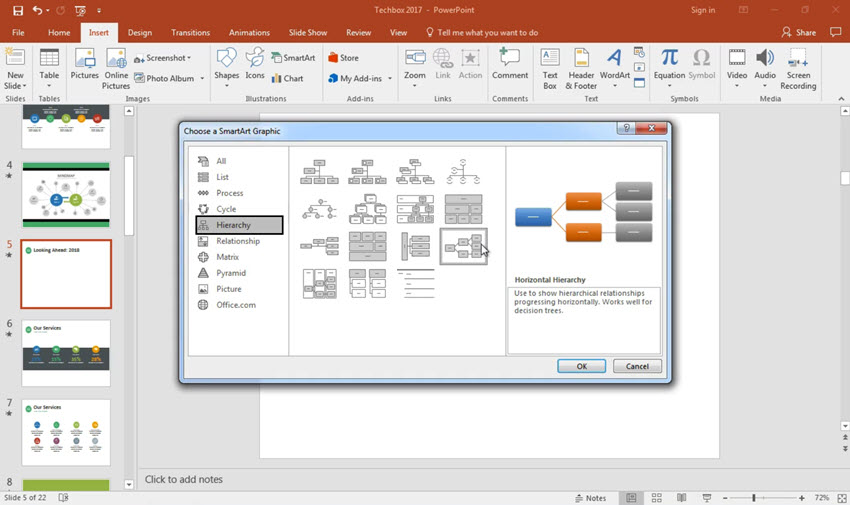Viewport: 850px width, 505px height.
Task: Open the Transitions ribbon tab
Action: pos(190,32)
